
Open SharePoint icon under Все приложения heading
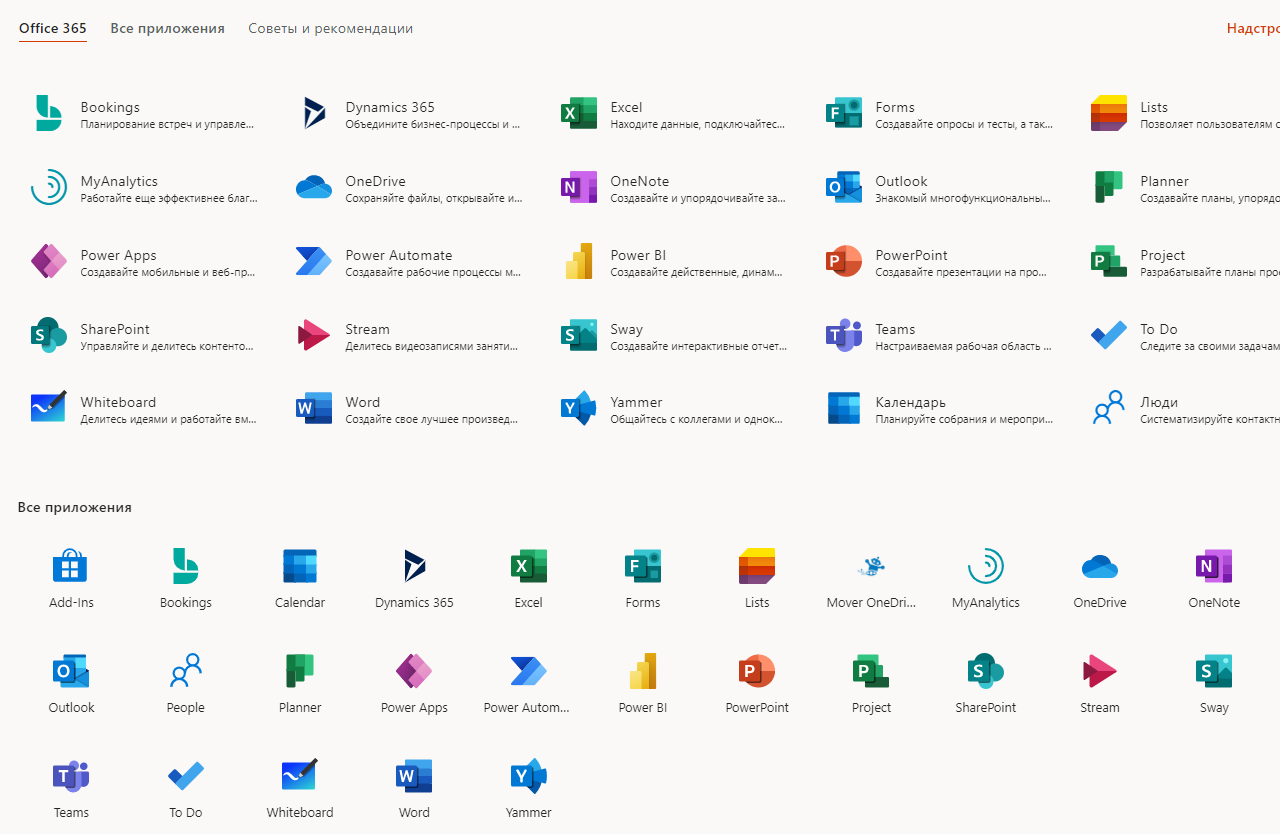(x=986, y=672)
